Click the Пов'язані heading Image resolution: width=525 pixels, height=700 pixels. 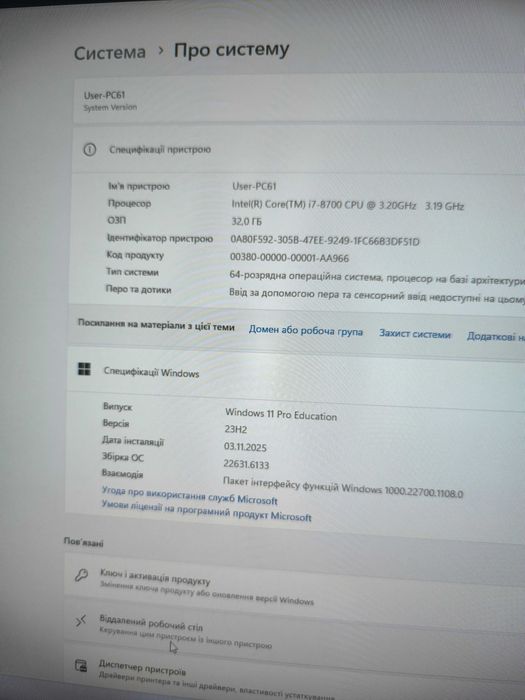point(83,542)
